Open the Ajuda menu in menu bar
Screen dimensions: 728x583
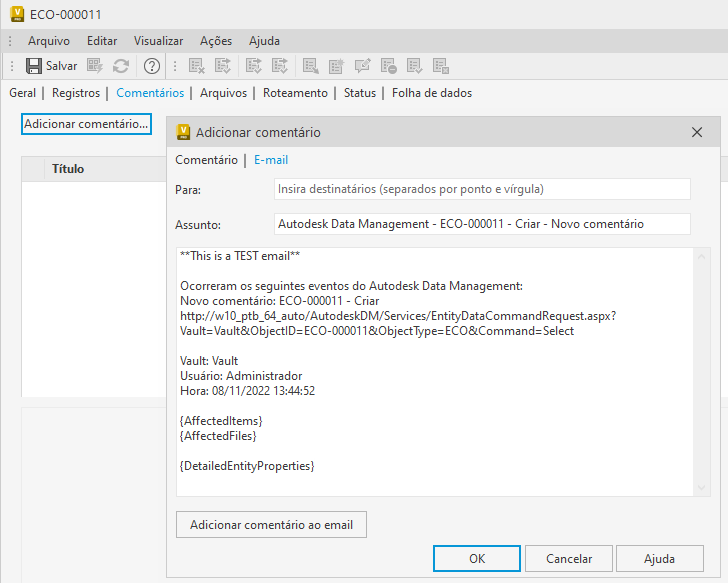pyautogui.click(x=264, y=41)
